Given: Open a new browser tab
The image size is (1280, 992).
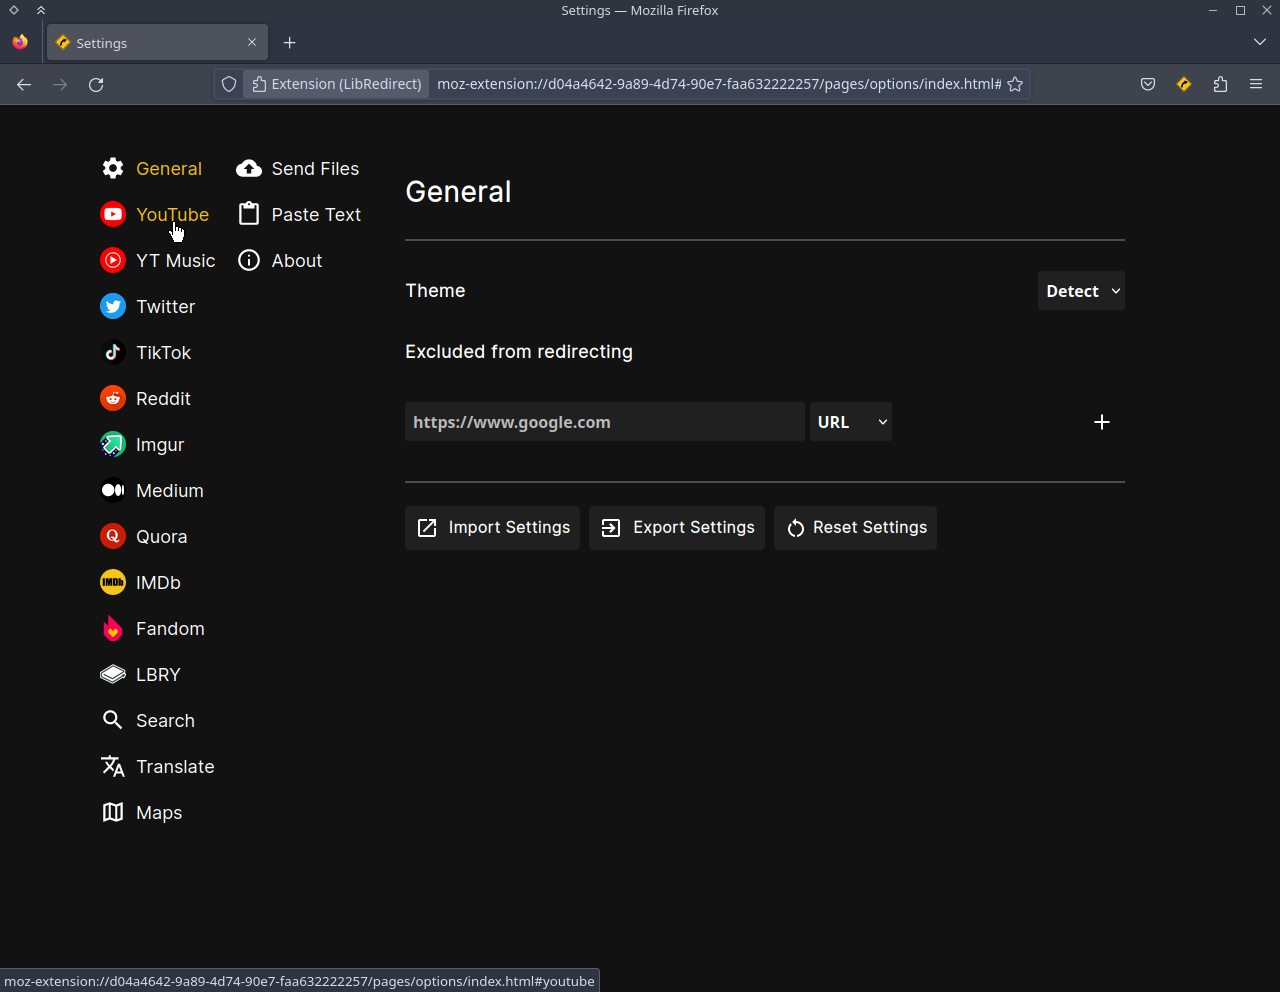Looking at the screenshot, I should coord(290,42).
